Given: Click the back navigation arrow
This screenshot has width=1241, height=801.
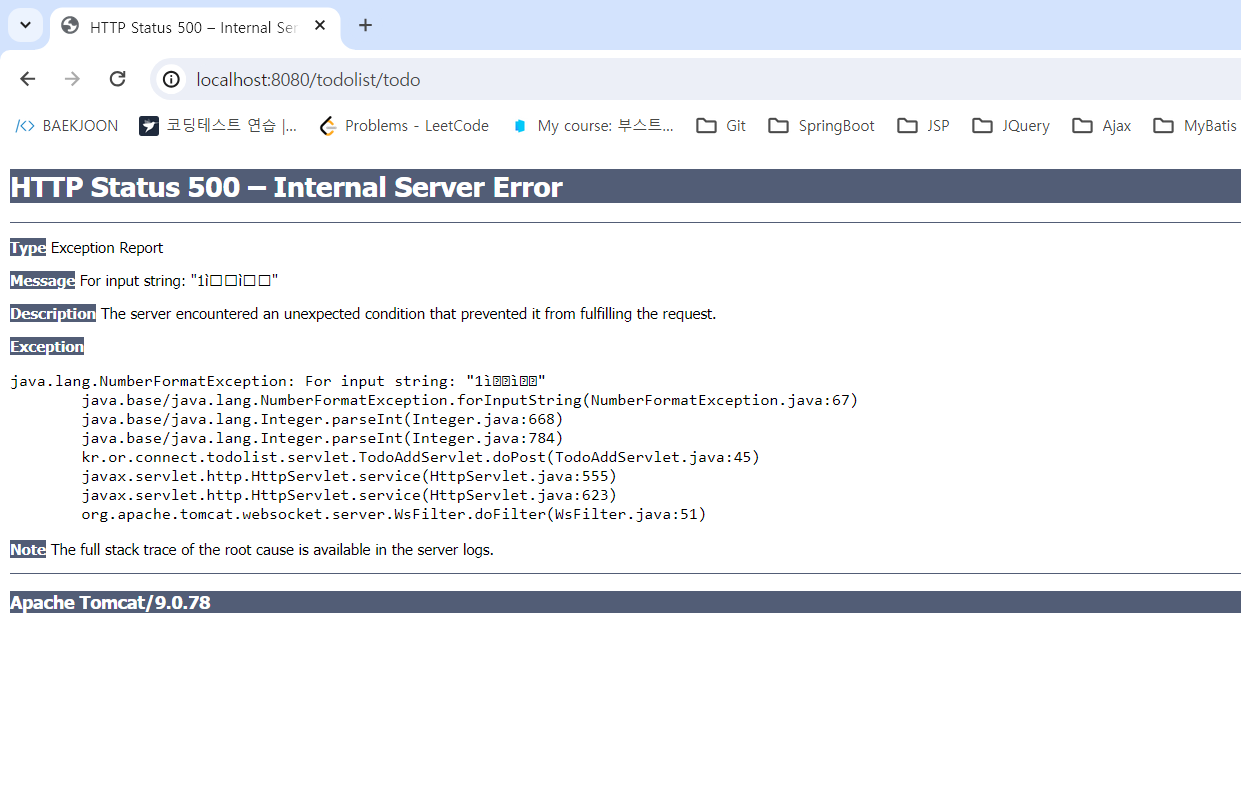Looking at the screenshot, I should pos(27,78).
